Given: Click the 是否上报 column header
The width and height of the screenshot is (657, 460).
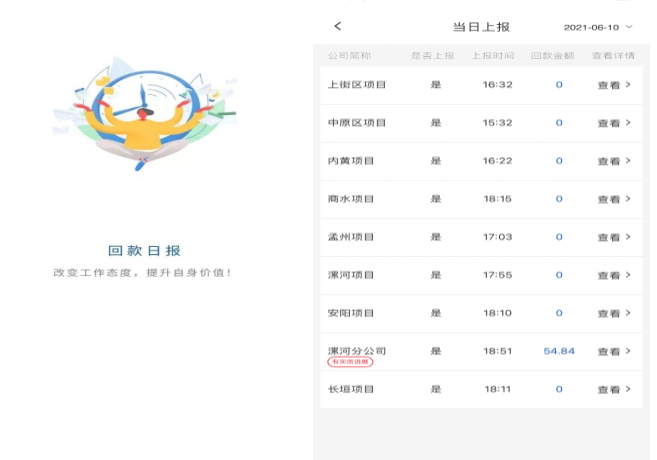Looking at the screenshot, I should tap(432, 55).
